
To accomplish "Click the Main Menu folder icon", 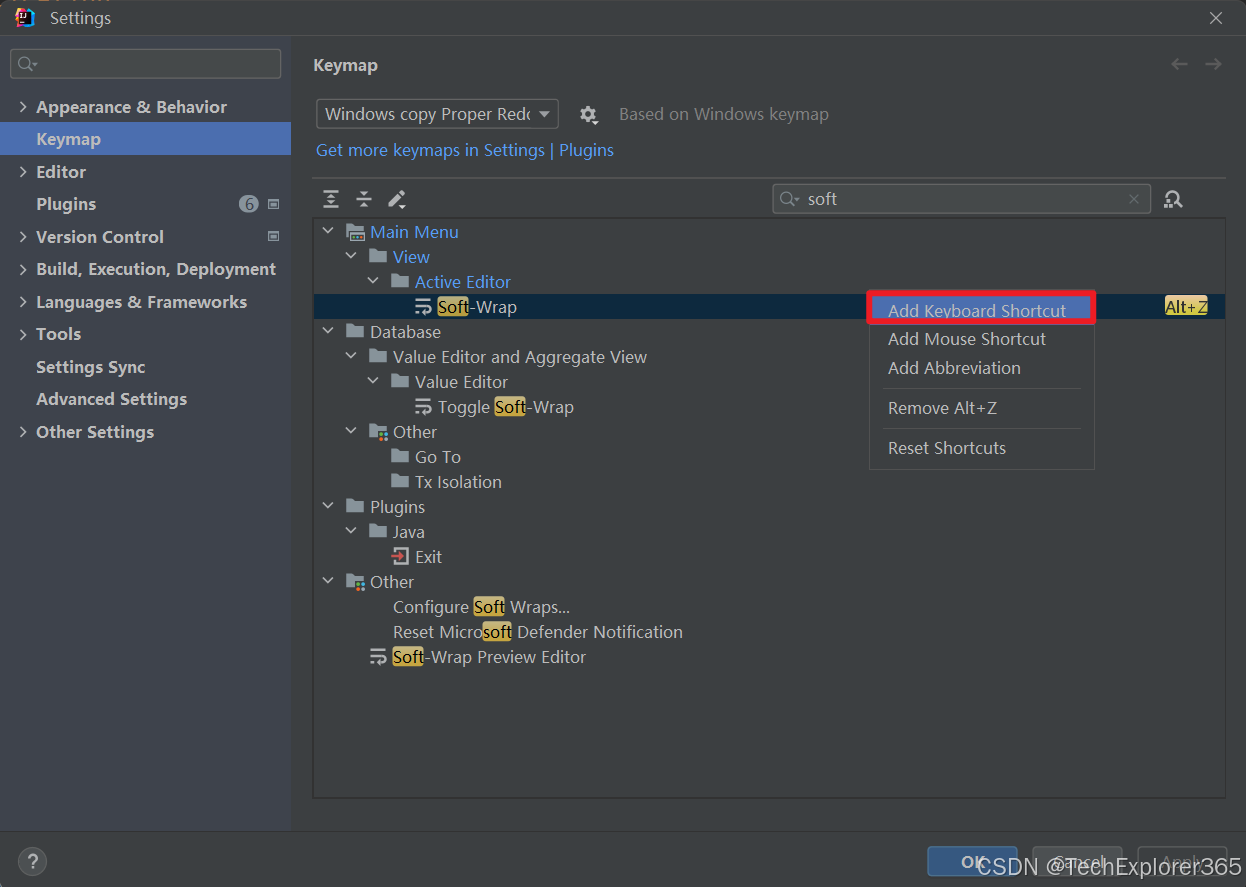I will [355, 232].
